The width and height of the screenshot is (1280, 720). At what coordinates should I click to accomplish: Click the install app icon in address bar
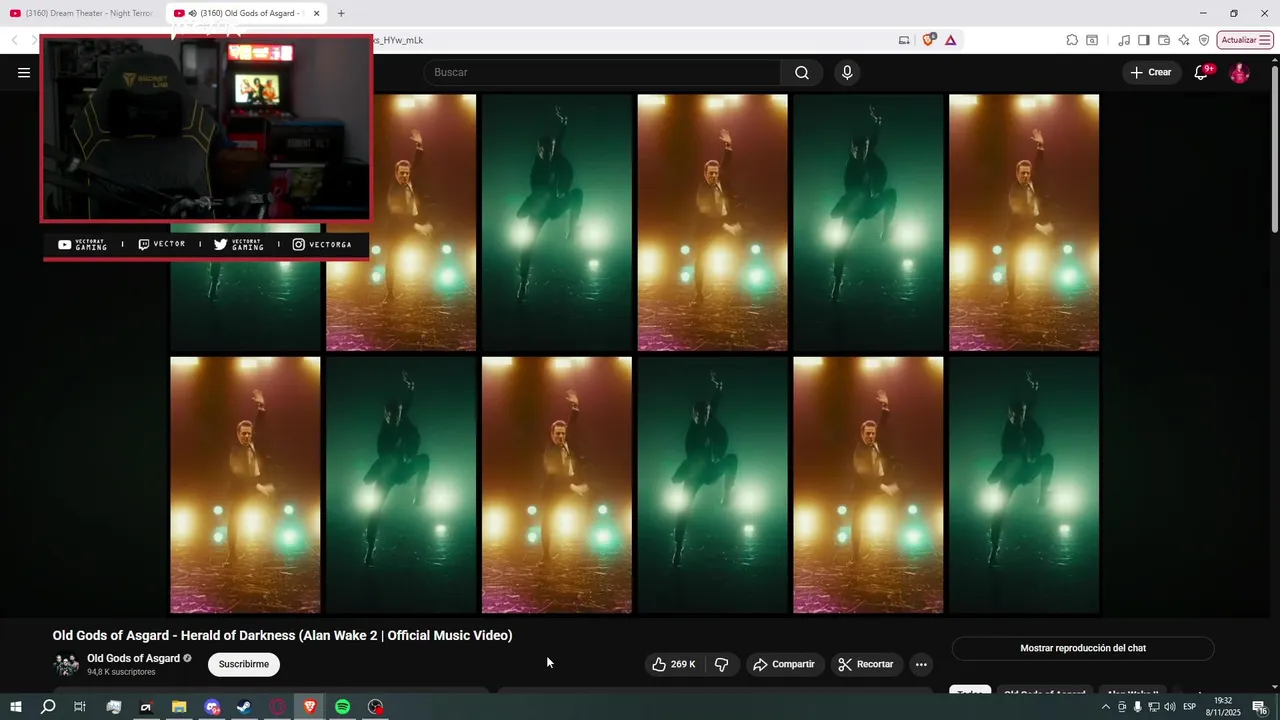[904, 40]
